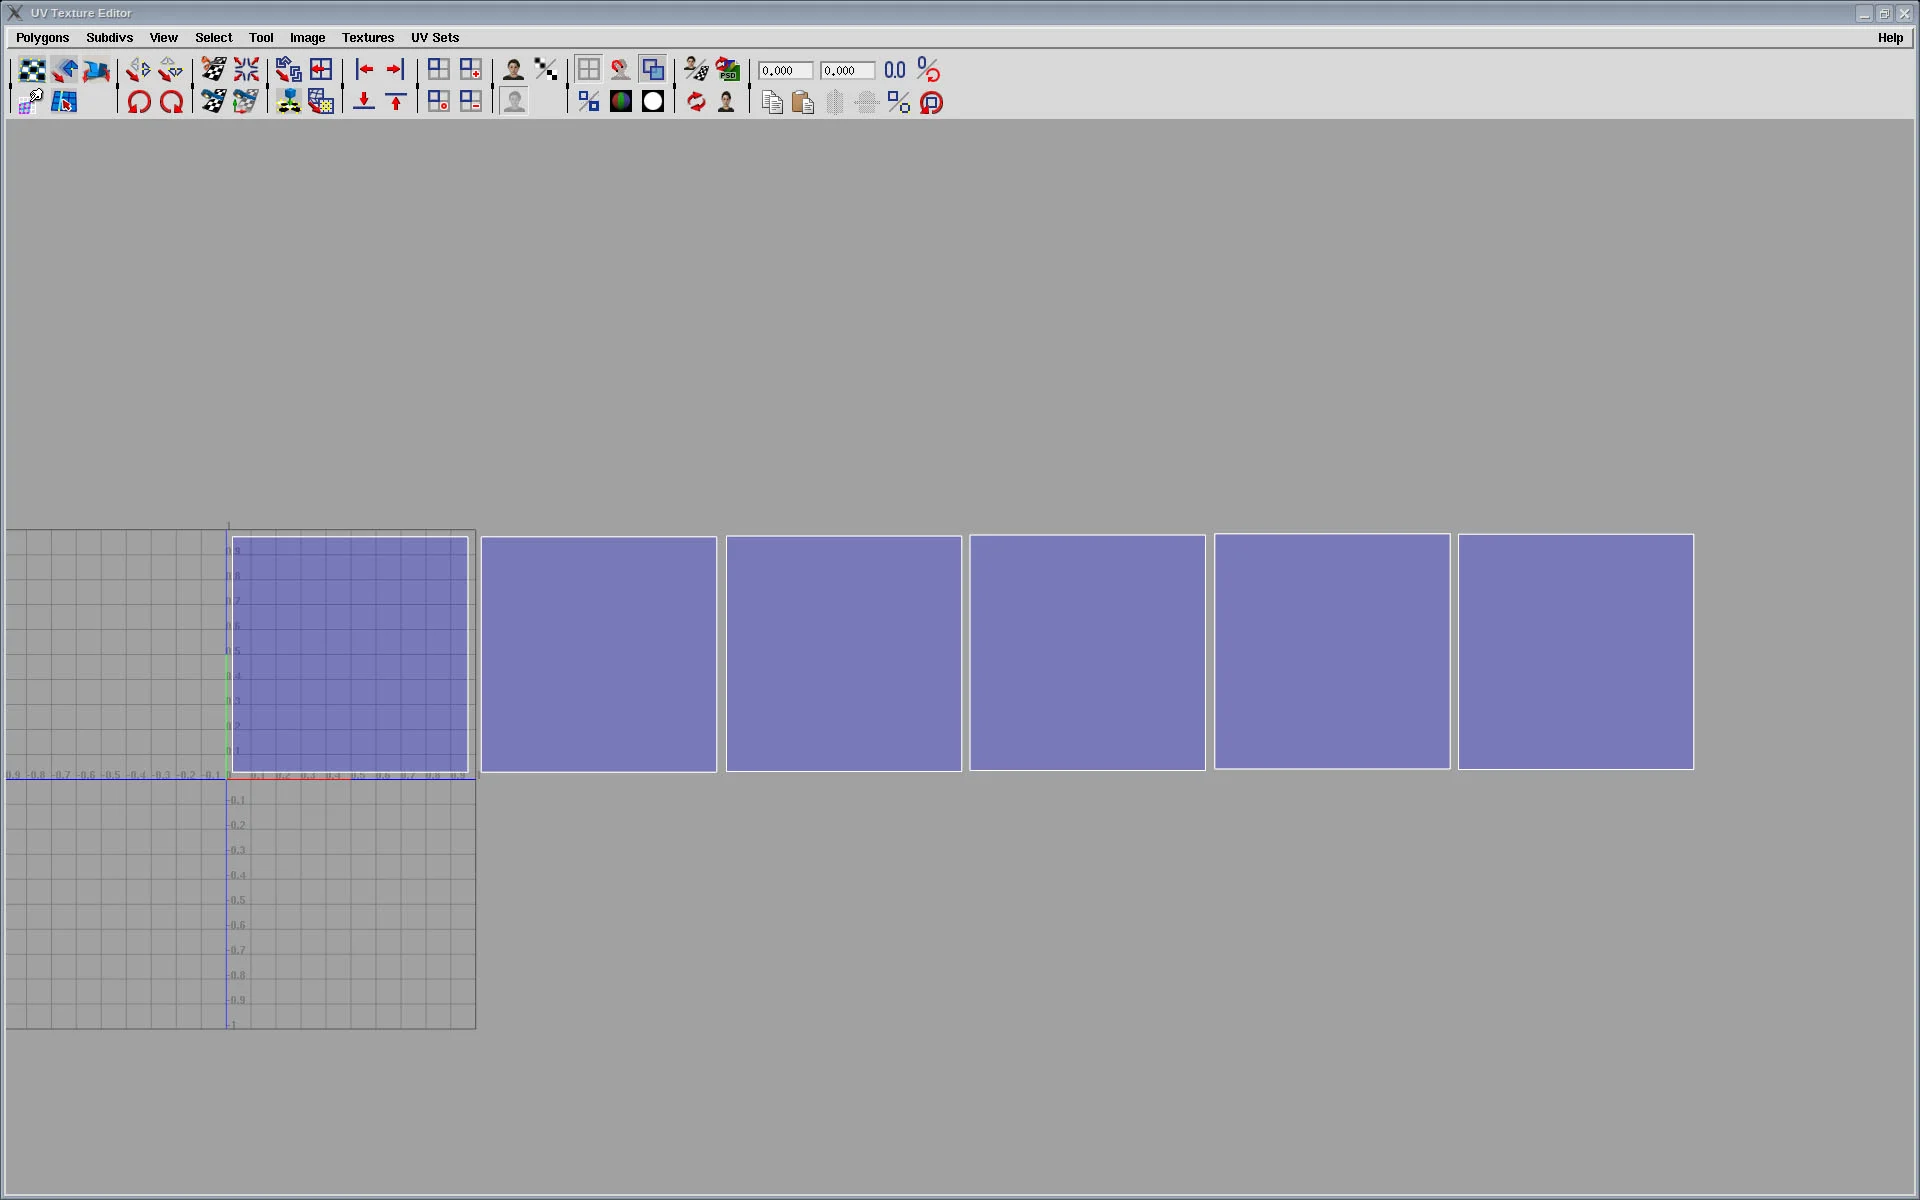Toggle shaded UV display button

653,70
